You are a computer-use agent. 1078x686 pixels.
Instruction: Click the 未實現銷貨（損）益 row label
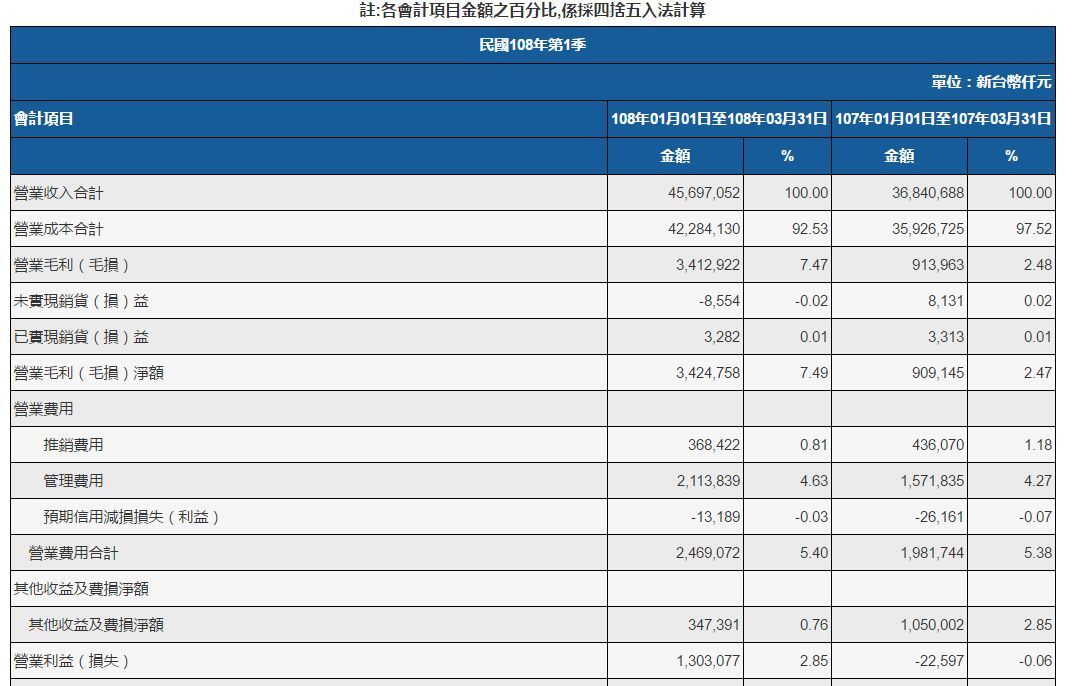pyautogui.click(x=81, y=301)
